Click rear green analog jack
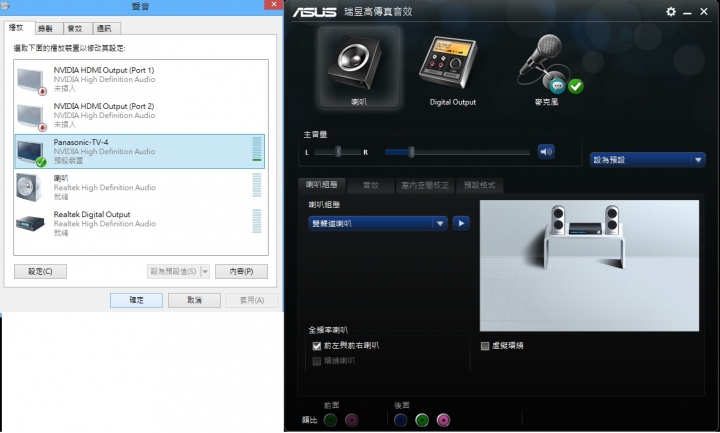This screenshot has width=720, height=433. pyautogui.click(x=422, y=420)
